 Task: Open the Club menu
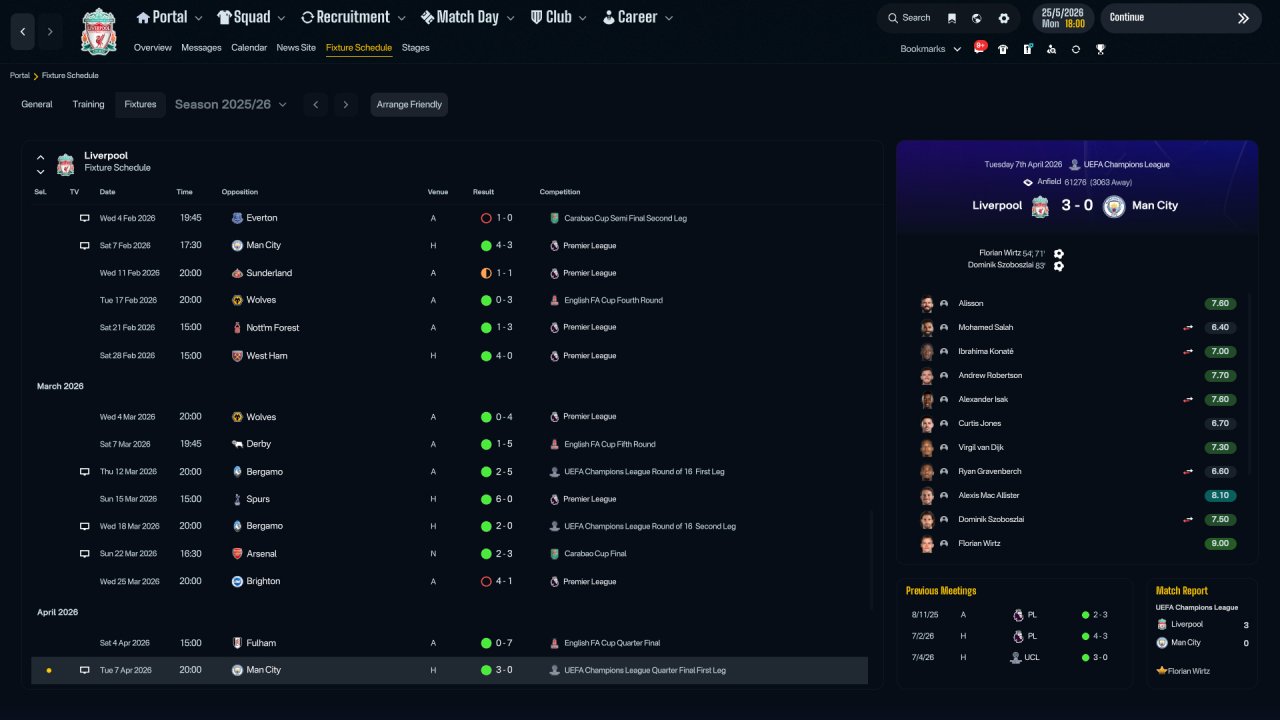tap(560, 17)
